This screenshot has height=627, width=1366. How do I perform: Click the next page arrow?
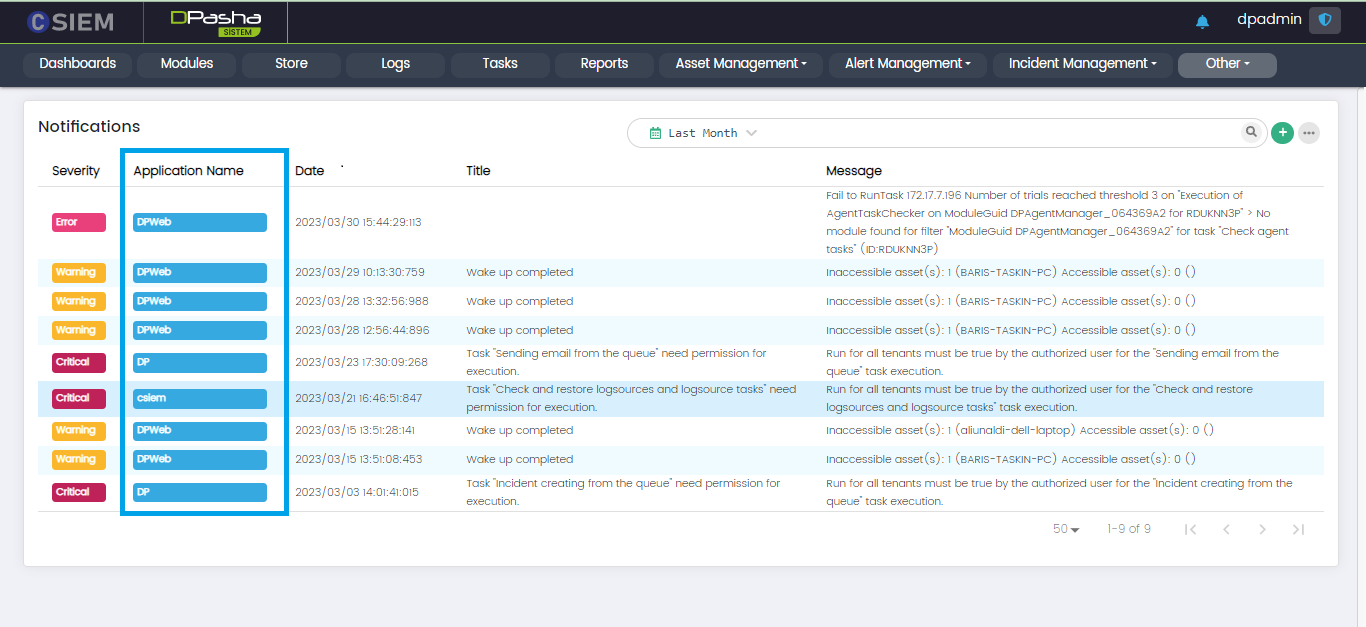coord(1262,529)
